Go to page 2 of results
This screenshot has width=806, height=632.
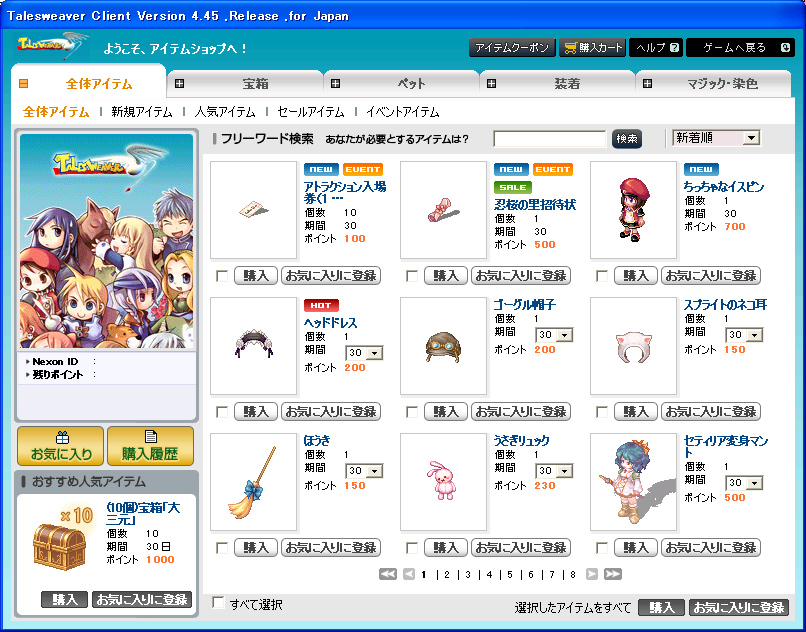tap(447, 575)
